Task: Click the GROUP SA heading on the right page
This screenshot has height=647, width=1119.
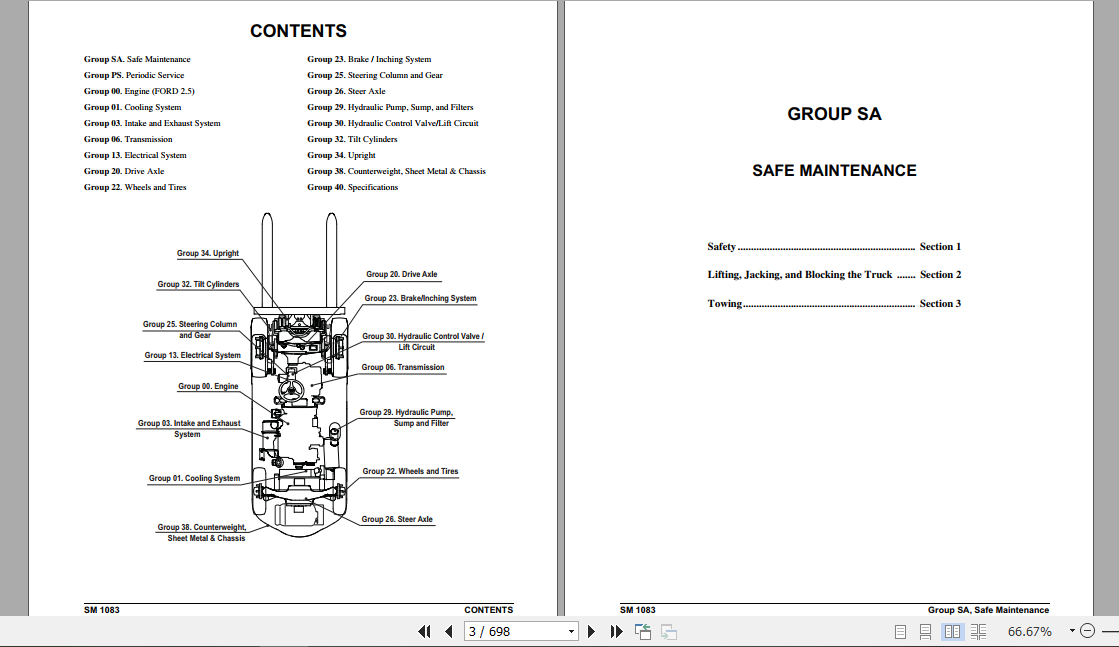Action: point(834,114)
